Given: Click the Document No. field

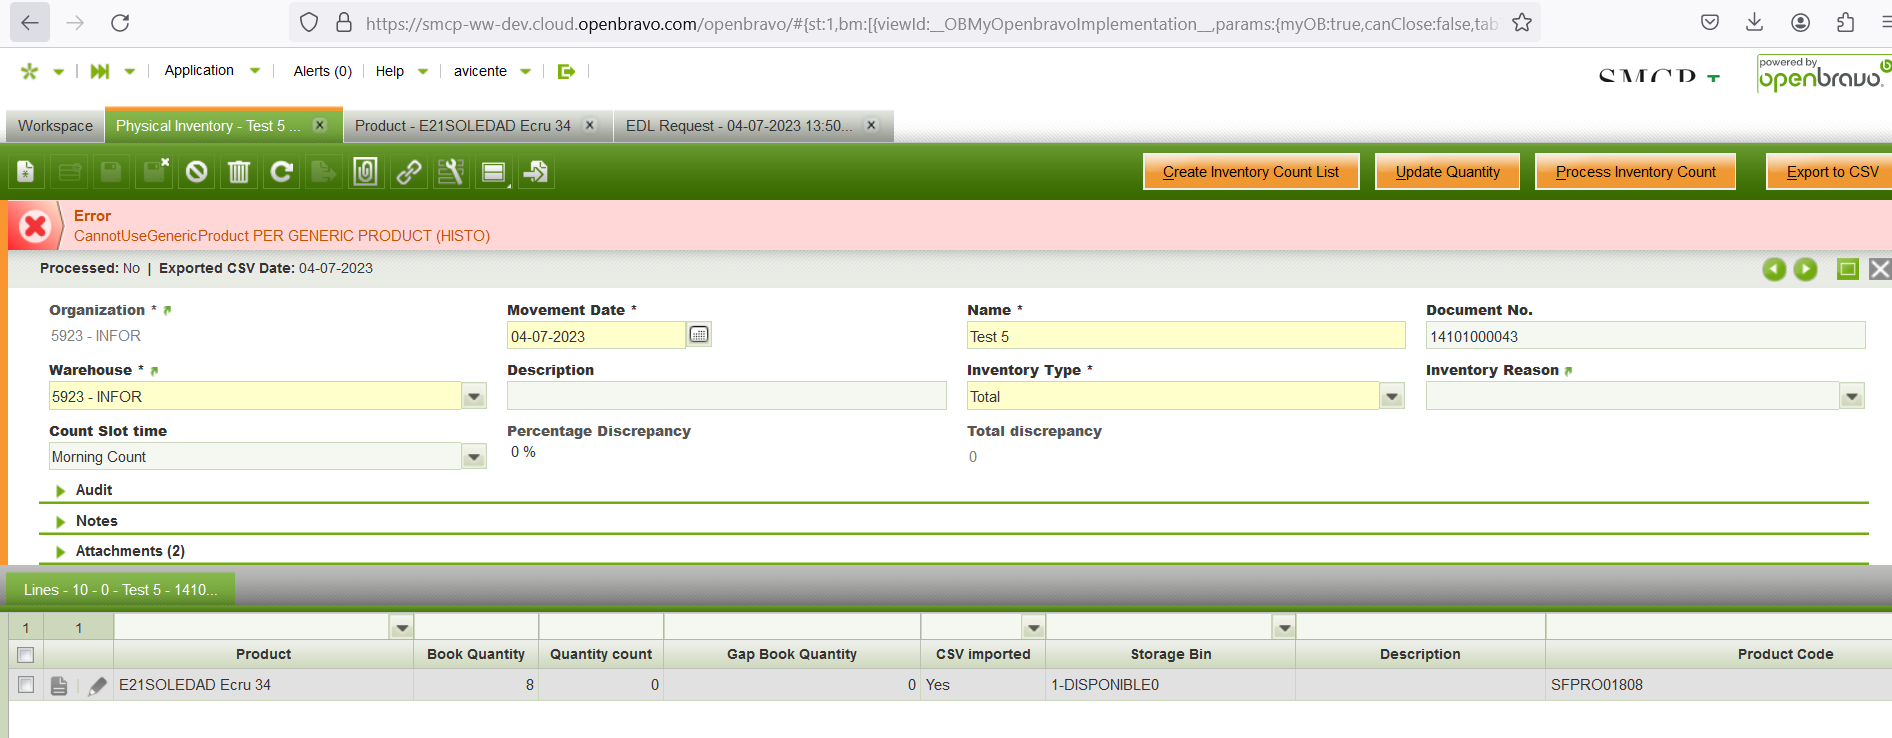Looking at the screenshot, I should coord(1645,336).
